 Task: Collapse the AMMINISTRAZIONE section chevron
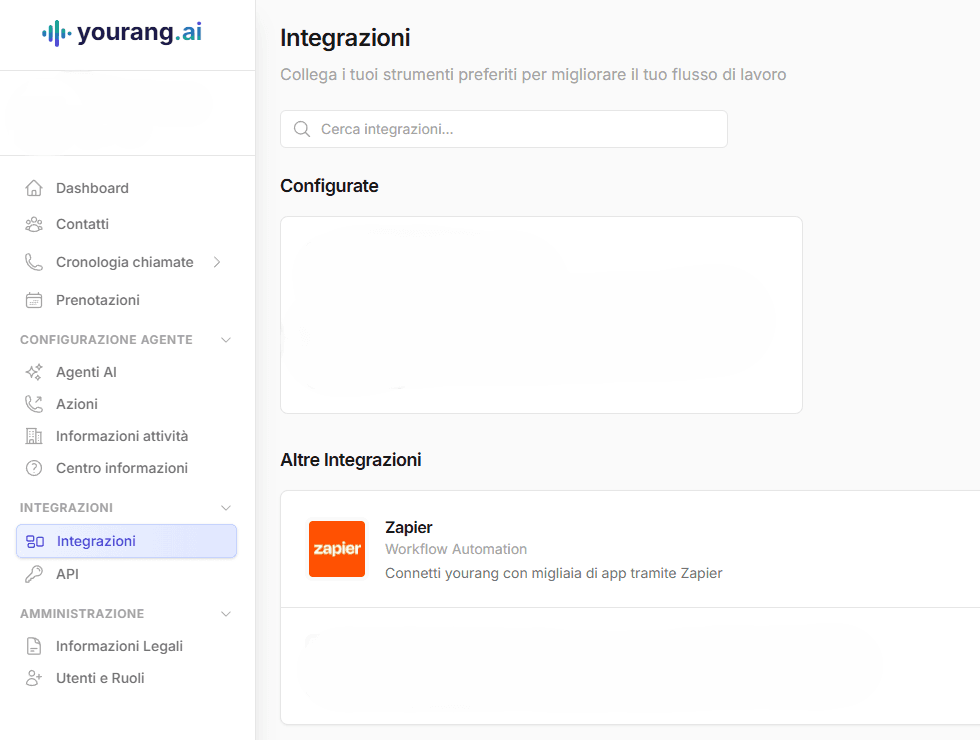tap(226, 614)
